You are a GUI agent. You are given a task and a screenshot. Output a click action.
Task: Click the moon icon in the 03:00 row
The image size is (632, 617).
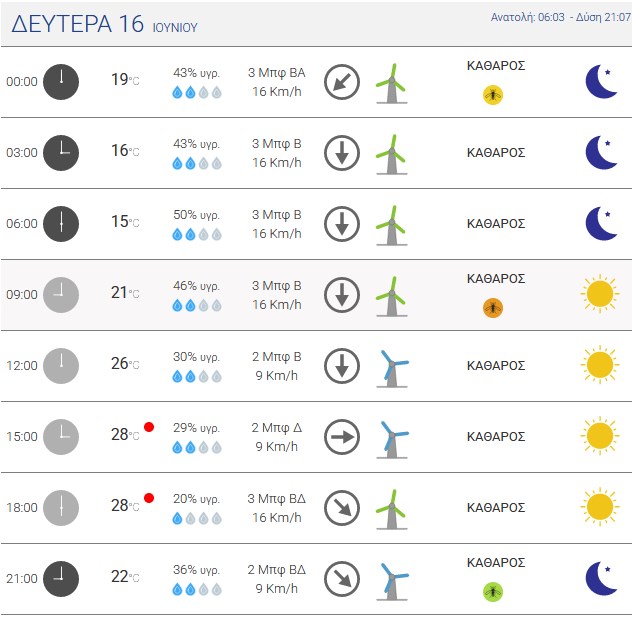[601, 153]
